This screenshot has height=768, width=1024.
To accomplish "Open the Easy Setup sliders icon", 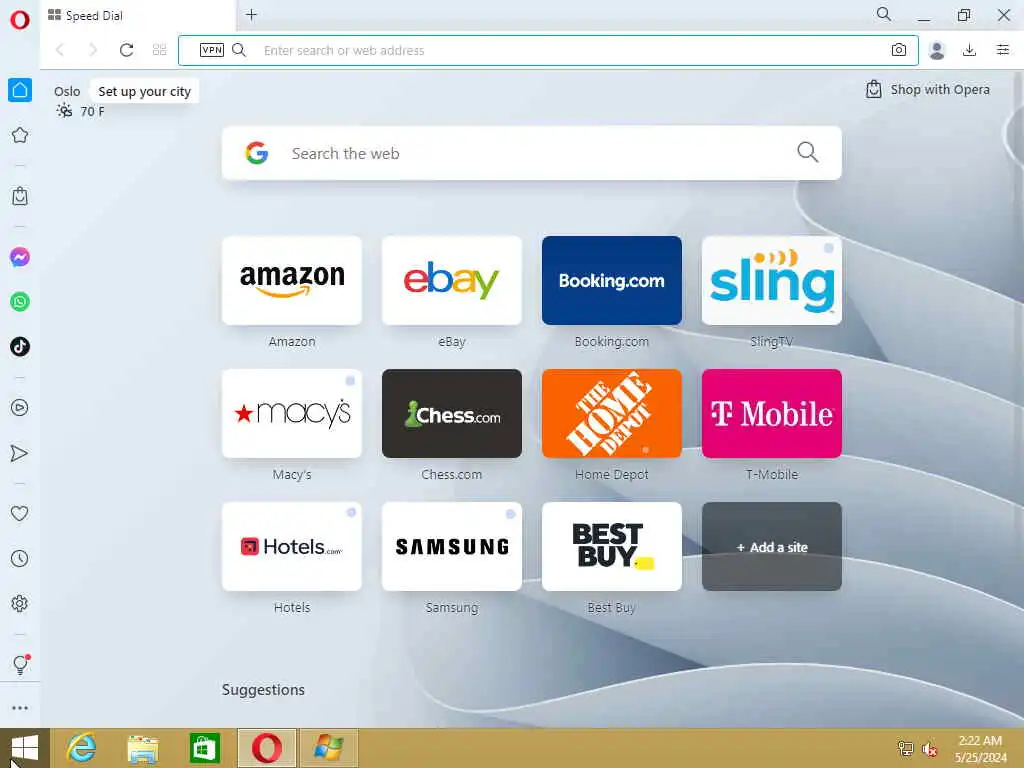I will (x=1003, y=50).
